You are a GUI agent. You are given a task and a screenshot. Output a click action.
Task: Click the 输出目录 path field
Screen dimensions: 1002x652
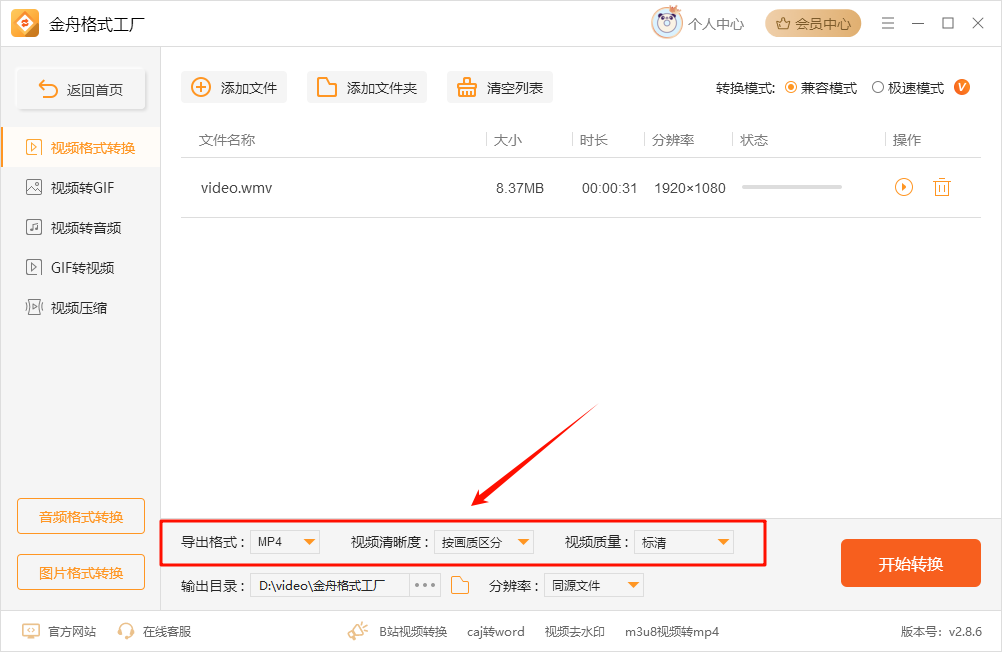coord(330,586)
